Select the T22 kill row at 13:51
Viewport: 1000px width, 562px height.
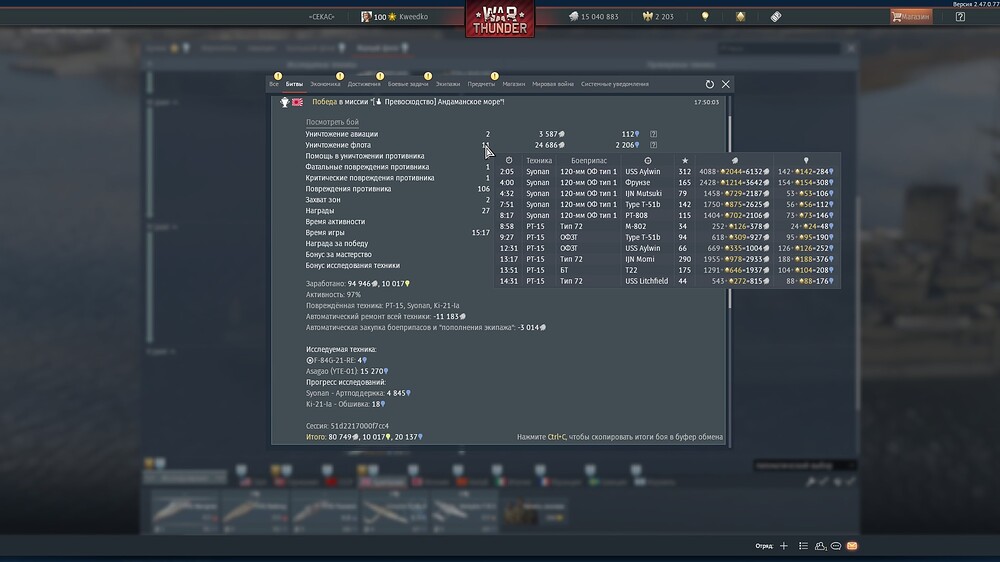[x=666, y=270]
